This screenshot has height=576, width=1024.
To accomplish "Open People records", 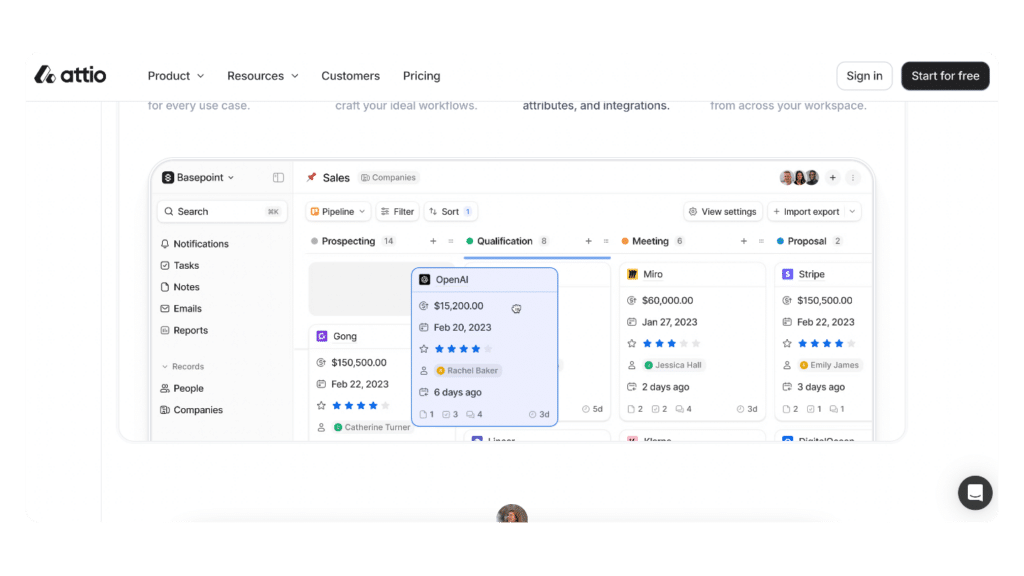I will (182, 388).
